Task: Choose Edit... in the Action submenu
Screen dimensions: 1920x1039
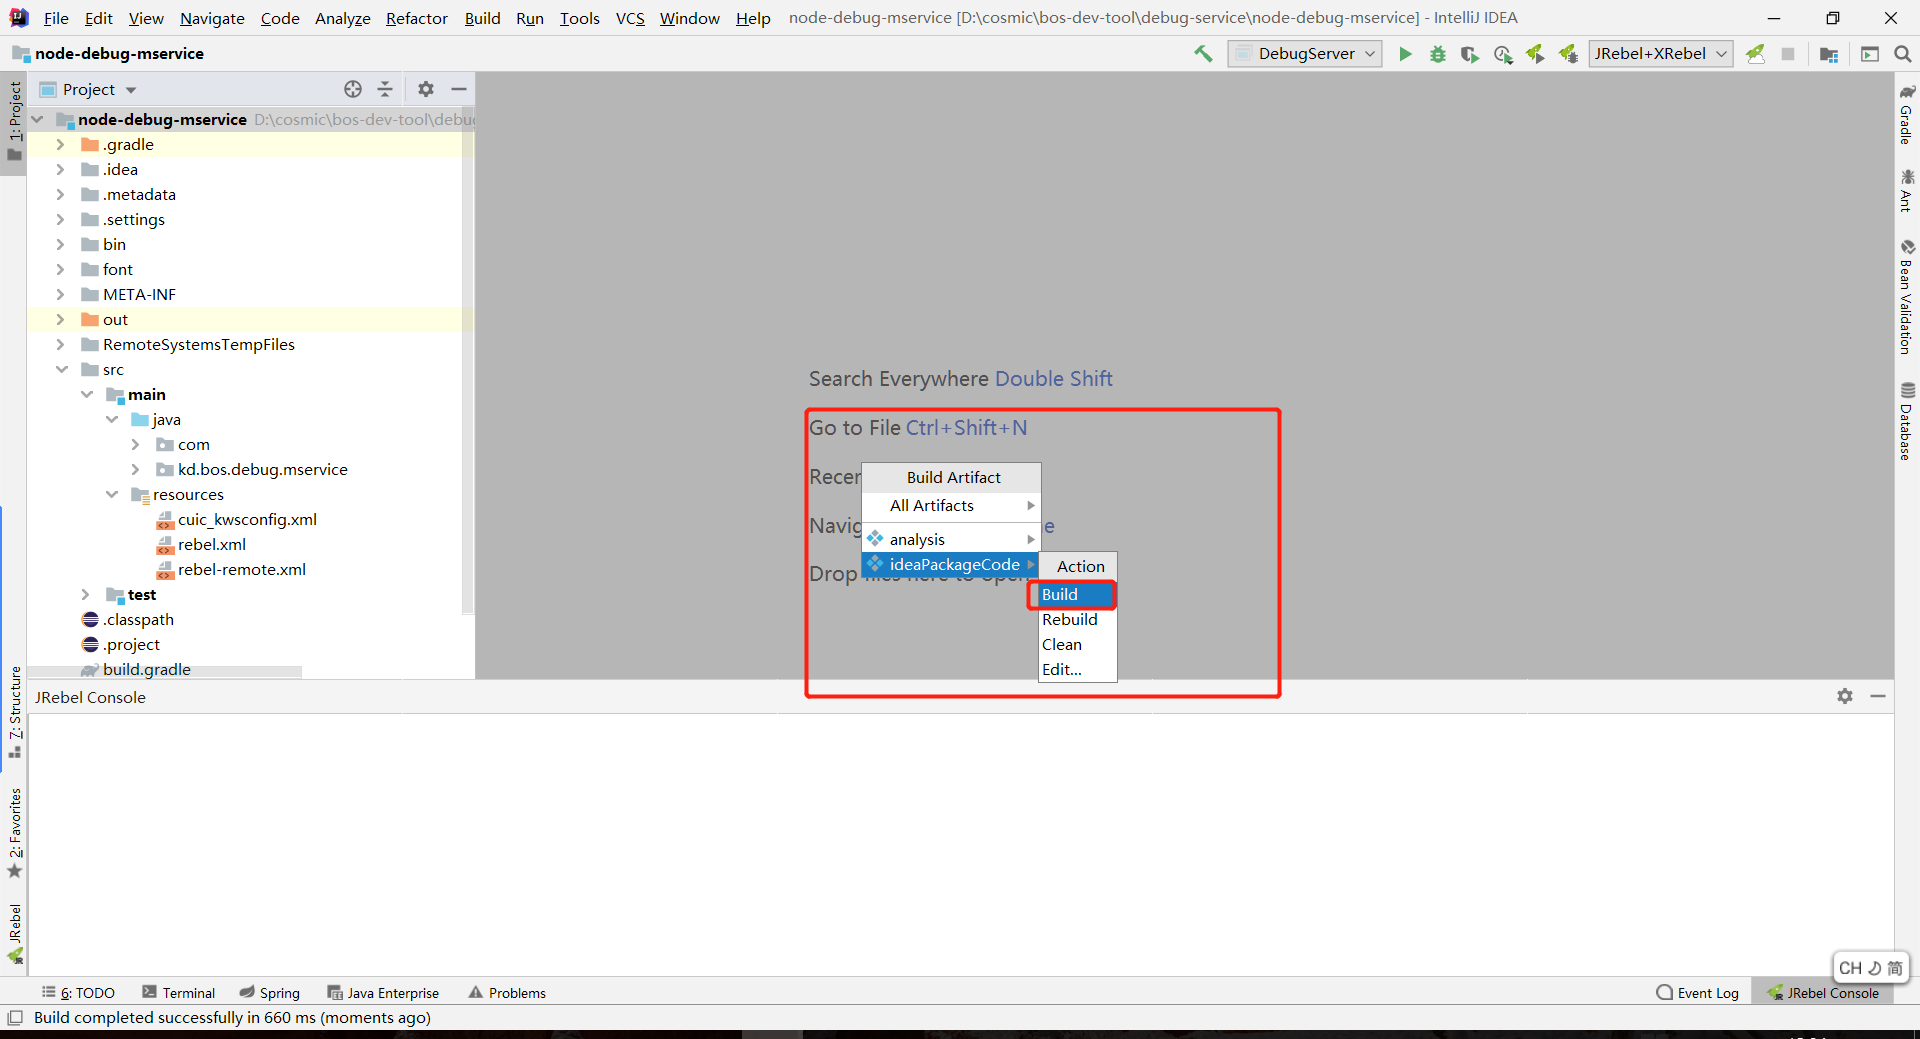Action: pyautogui.click(x=1077, y=669)
